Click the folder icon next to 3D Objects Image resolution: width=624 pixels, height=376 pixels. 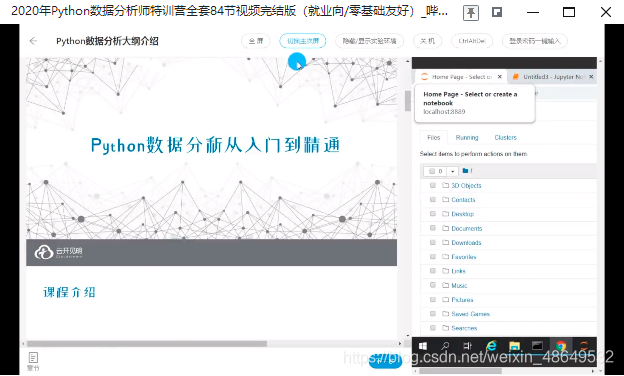click(x=446, y=185)
